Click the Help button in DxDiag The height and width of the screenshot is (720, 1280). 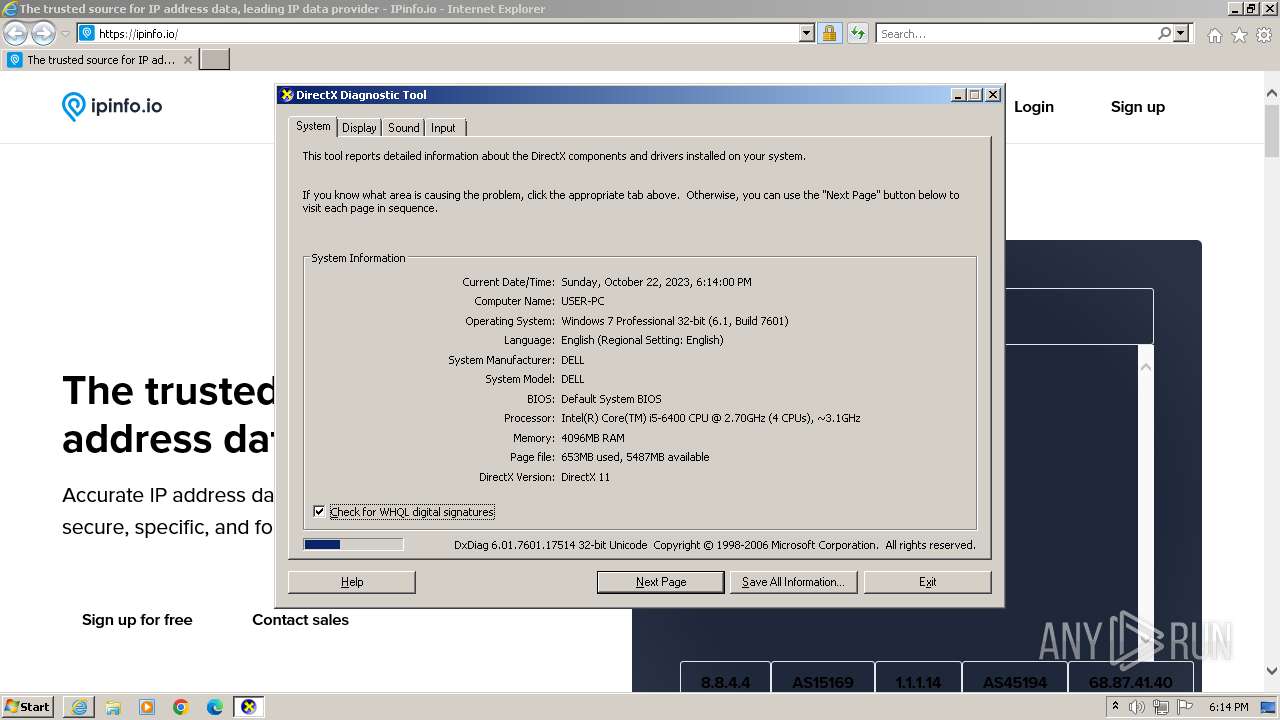tap(352, 582)
